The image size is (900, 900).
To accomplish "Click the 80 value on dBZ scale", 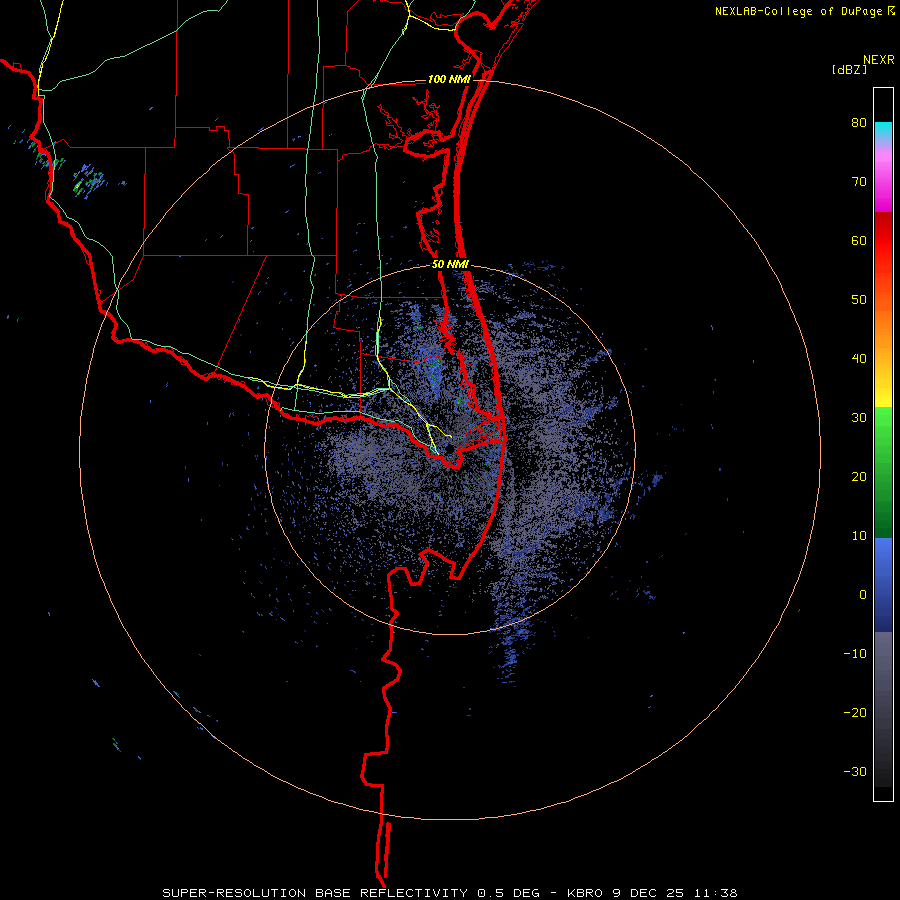I will (x=859, y=123).
